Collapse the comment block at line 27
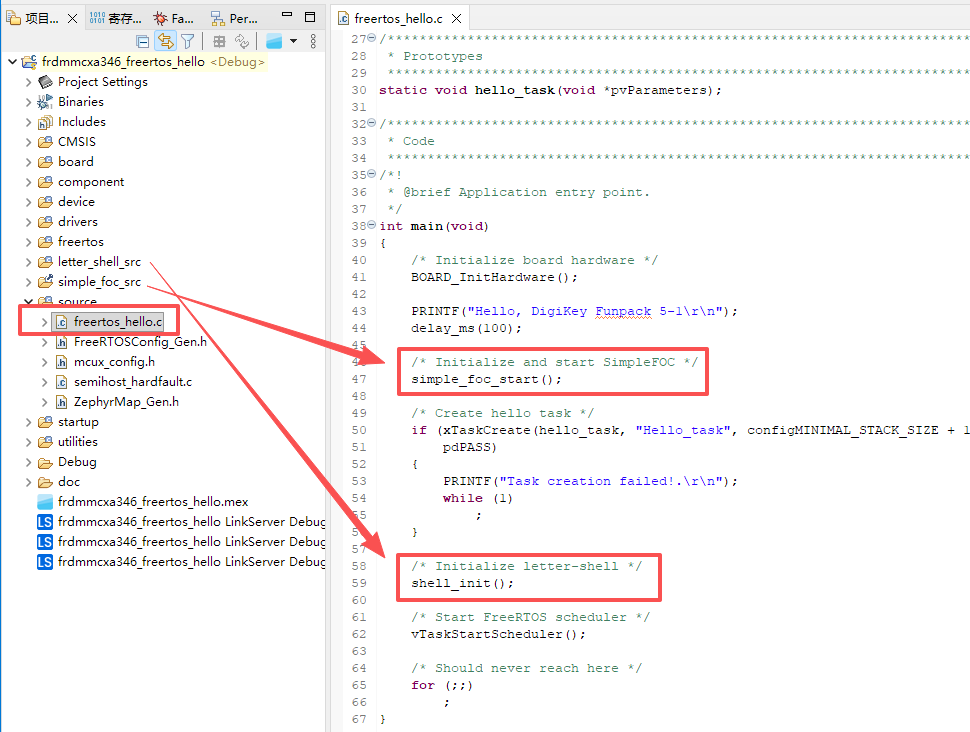 372,39
